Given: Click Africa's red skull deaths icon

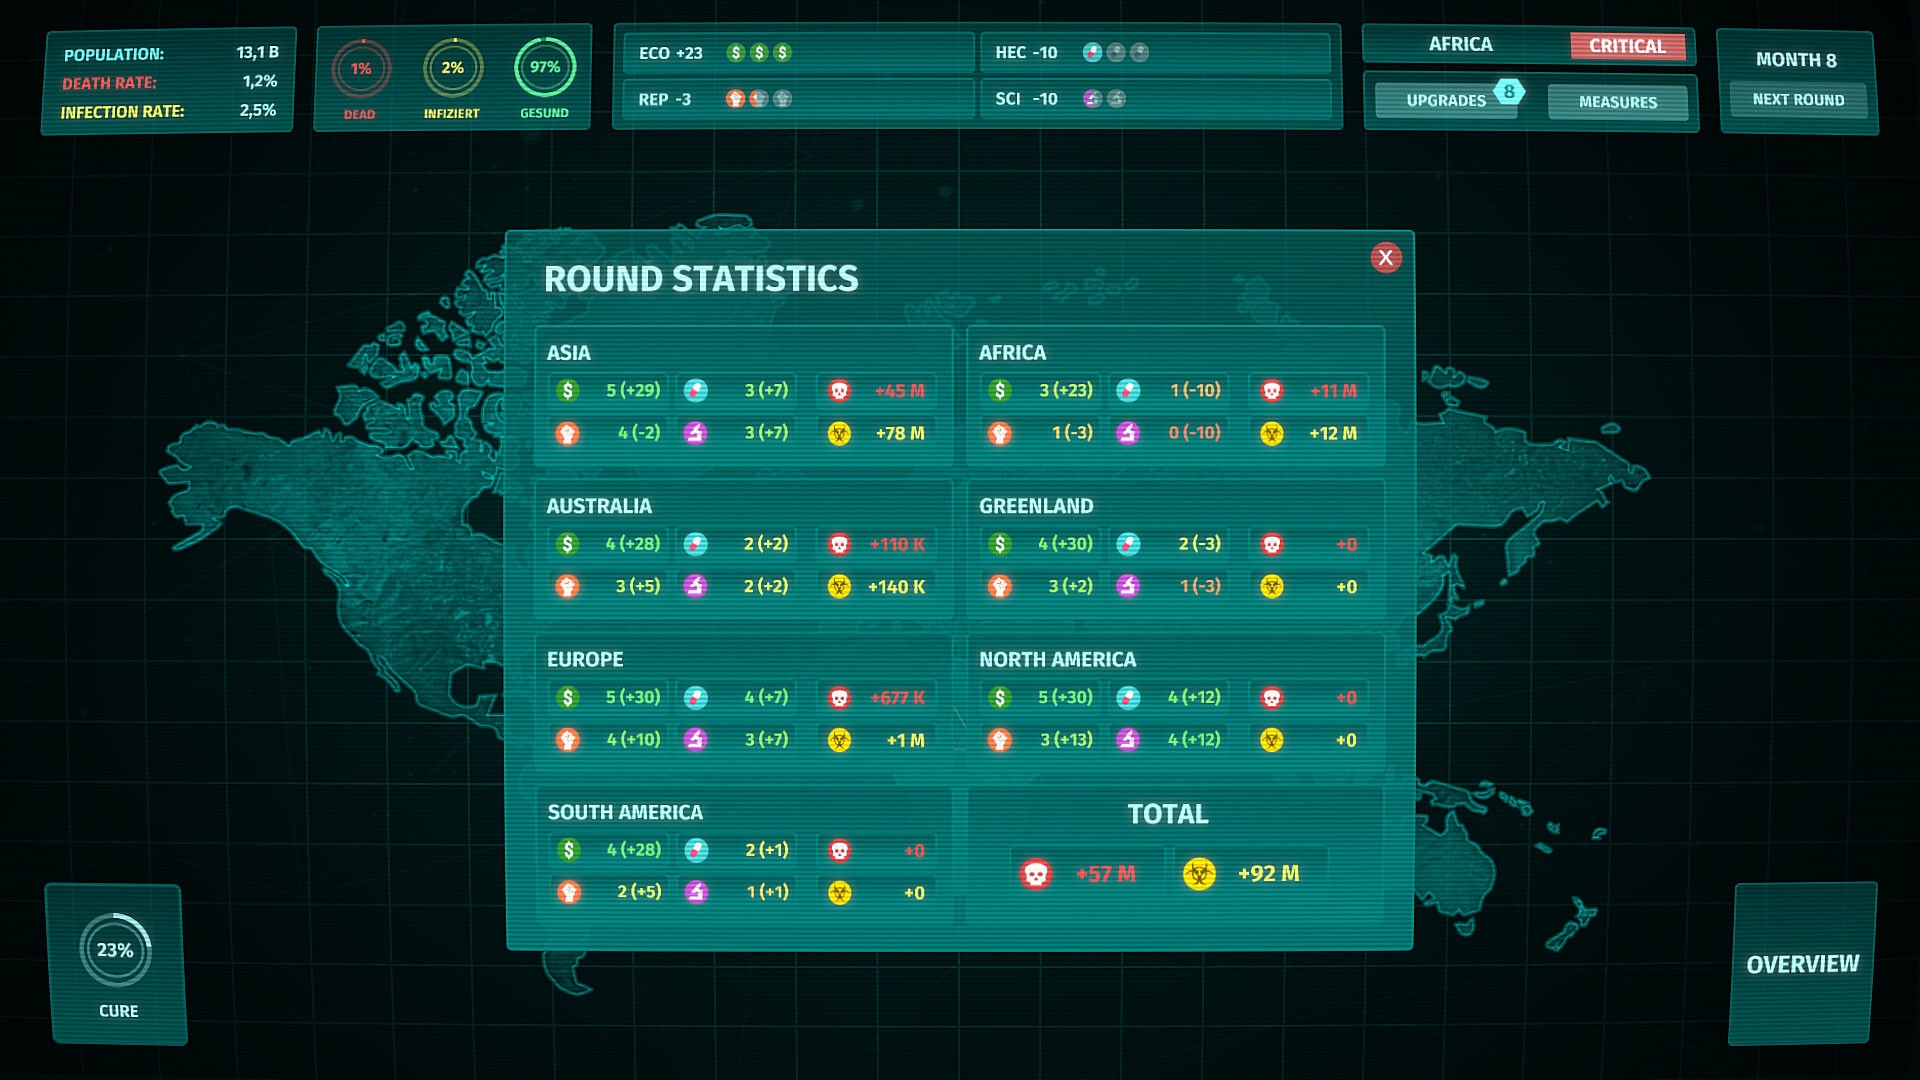Looking at the screenshot, I should tap(1271, 391).
